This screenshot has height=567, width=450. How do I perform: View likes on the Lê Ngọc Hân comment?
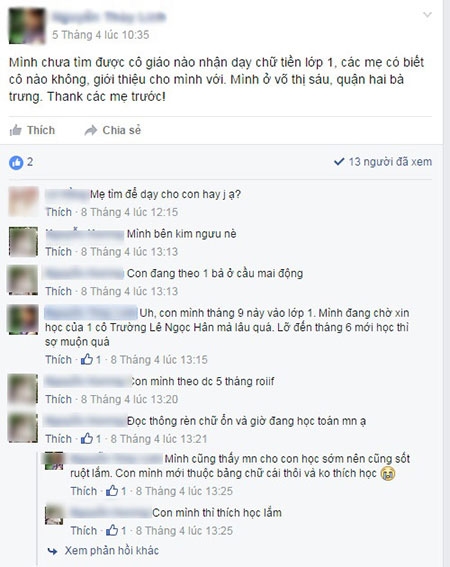(91, 359)
